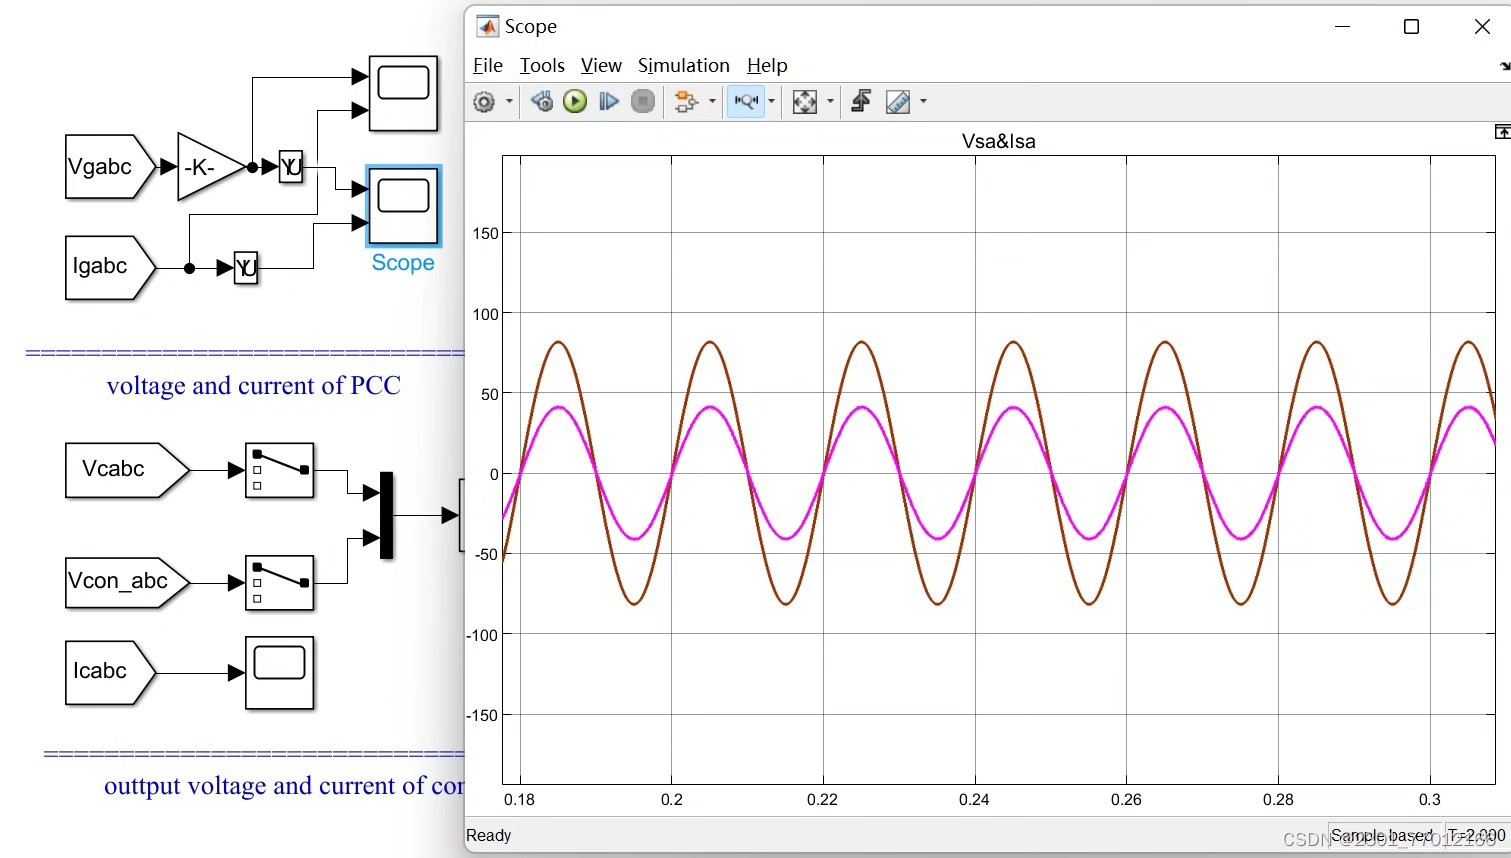Select the Igabc From block
Screen dimensions: 1511x858
(x=111, y=268)
